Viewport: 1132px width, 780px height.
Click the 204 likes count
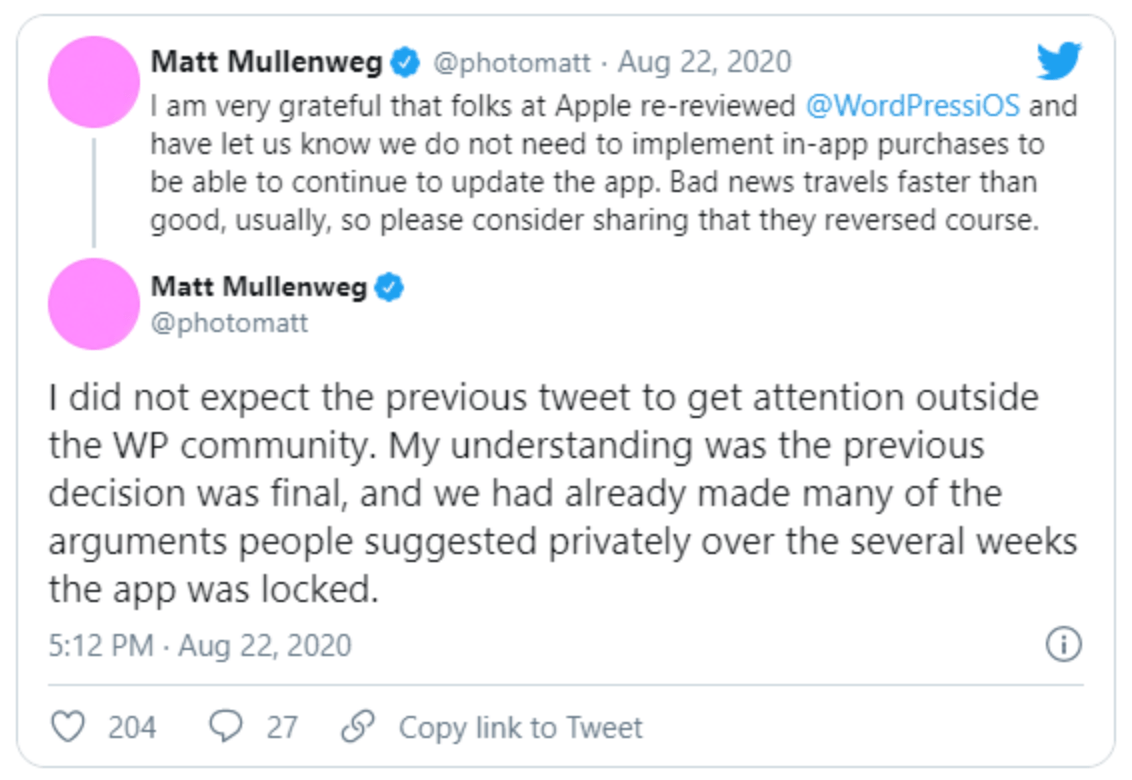coord(132,727)
